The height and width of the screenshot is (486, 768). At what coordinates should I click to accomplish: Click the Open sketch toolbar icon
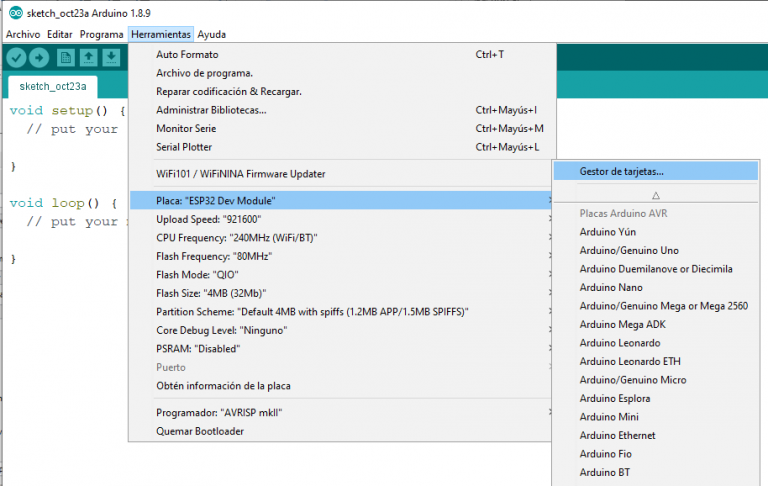coord(88,58)
